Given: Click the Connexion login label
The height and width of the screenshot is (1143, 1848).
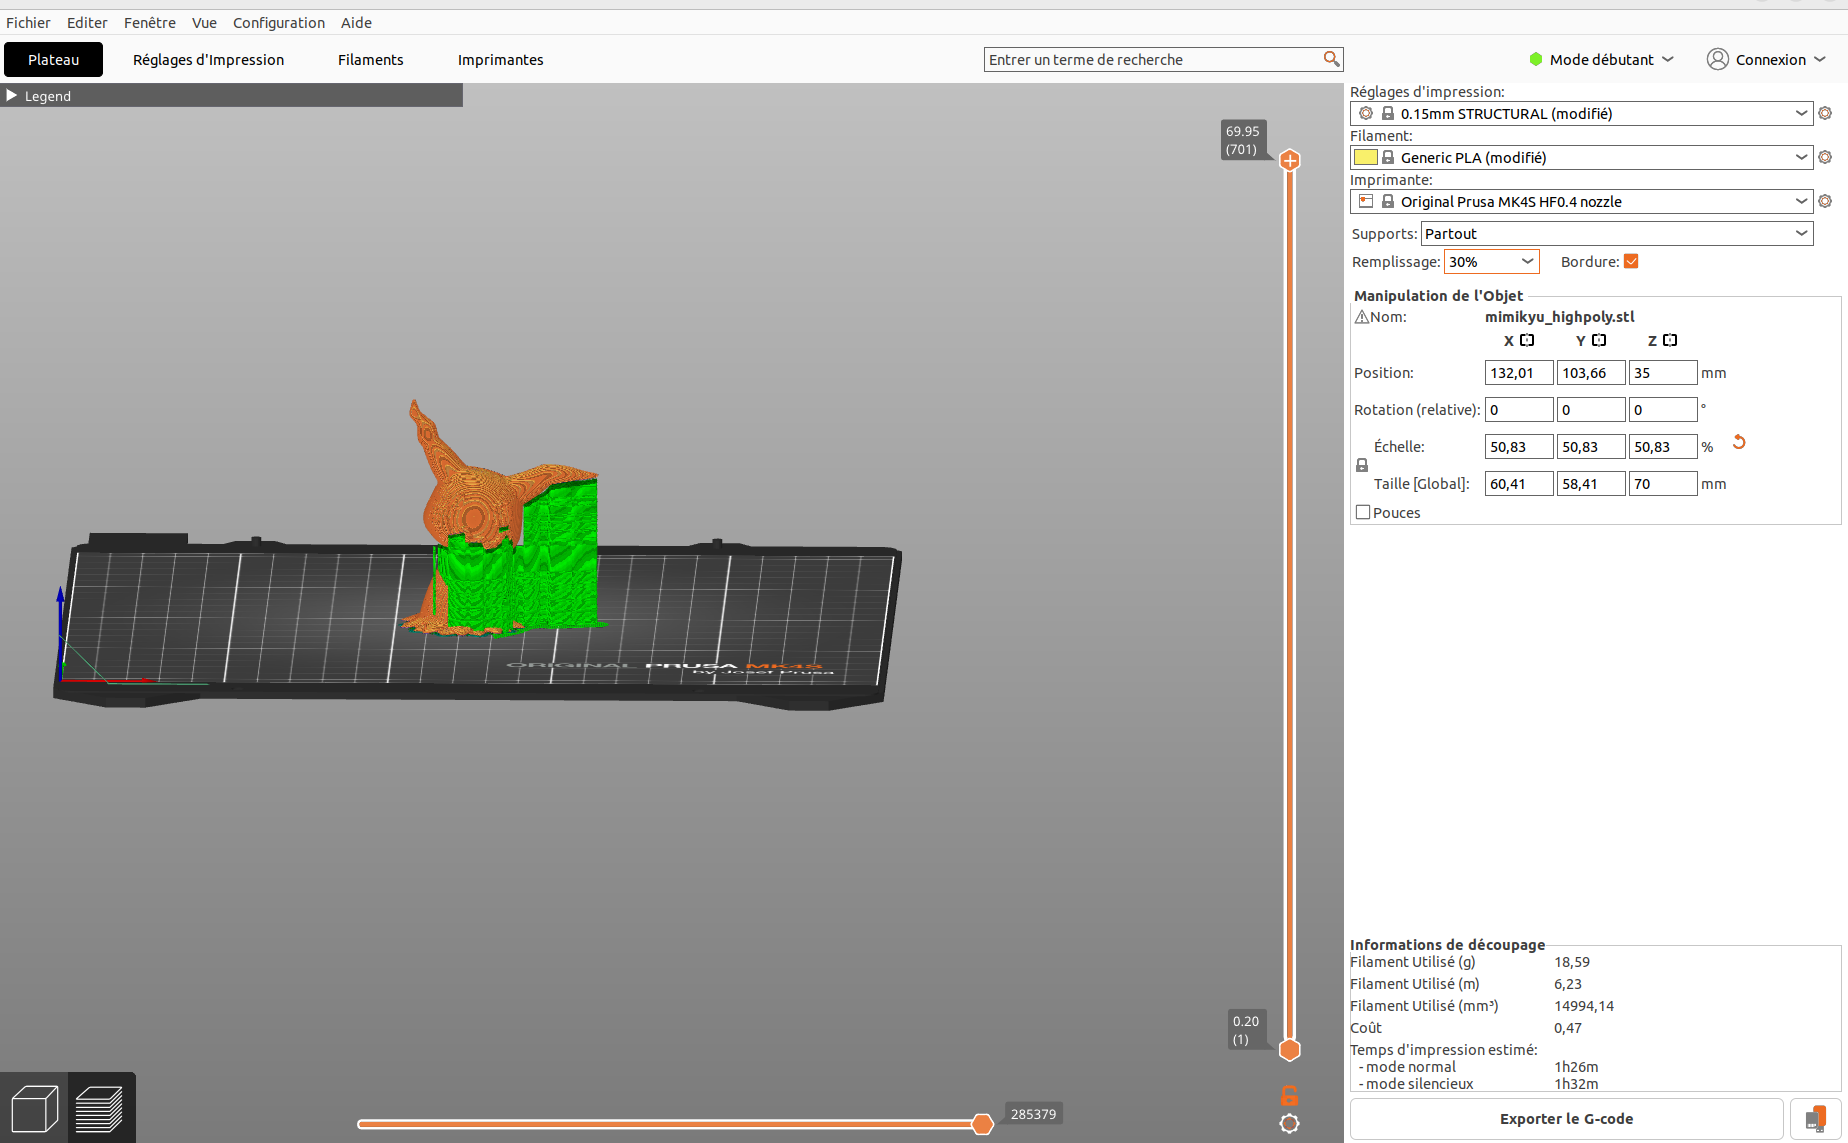Looking at the screenshot, I should tap(1770, 59).
